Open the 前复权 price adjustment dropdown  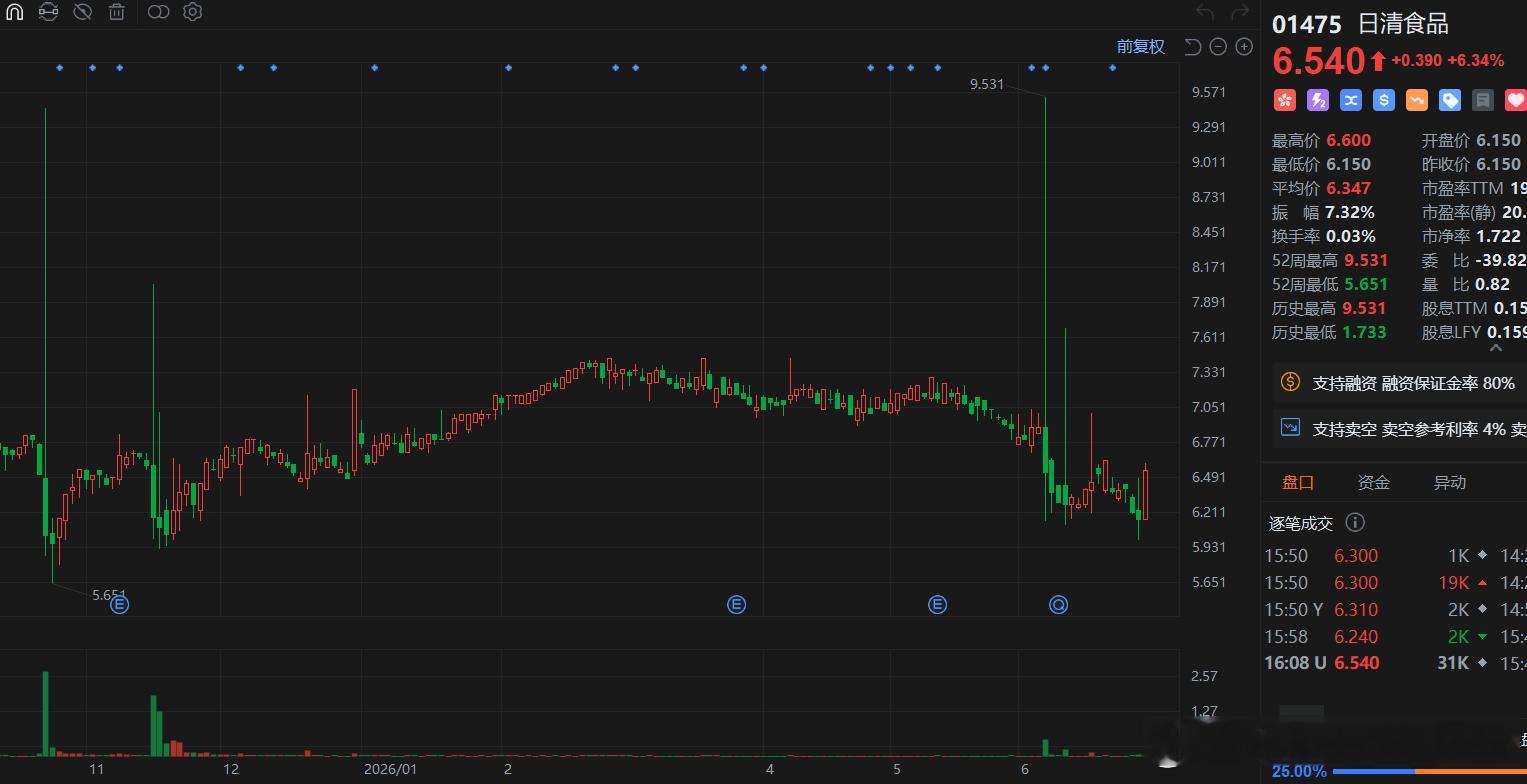1141,46
